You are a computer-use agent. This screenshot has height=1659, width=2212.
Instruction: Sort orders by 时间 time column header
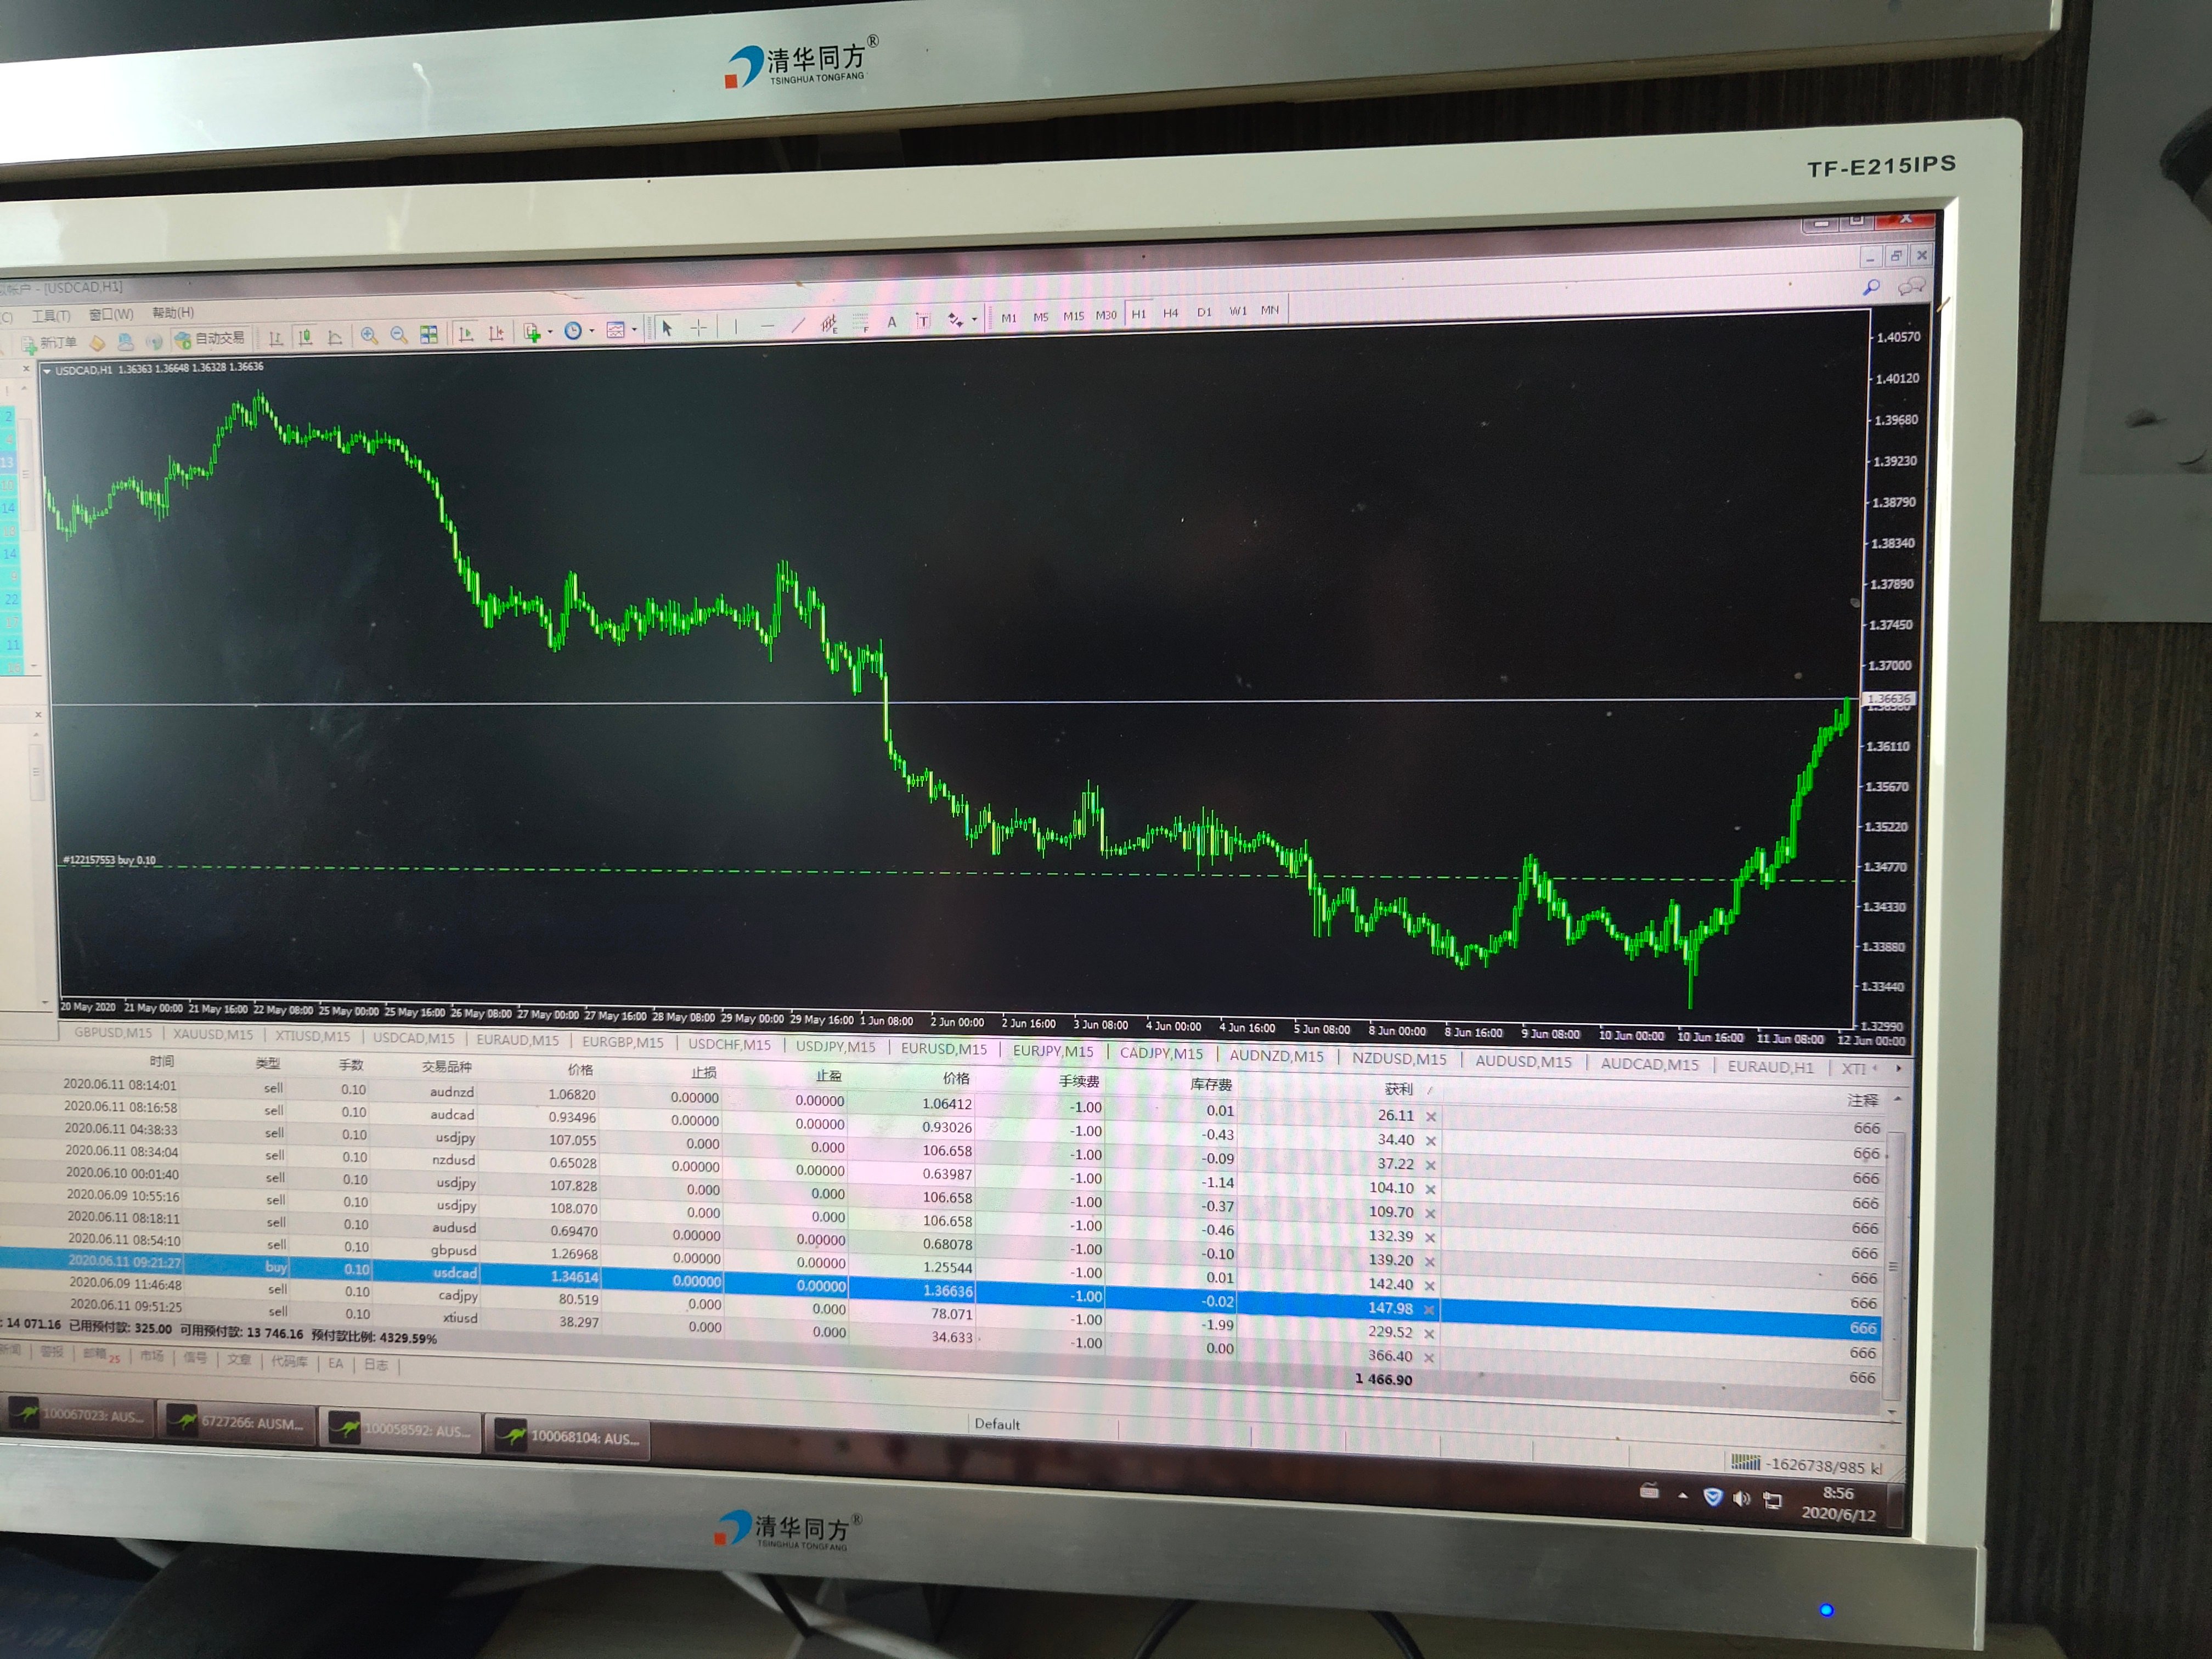[162, 1061]
